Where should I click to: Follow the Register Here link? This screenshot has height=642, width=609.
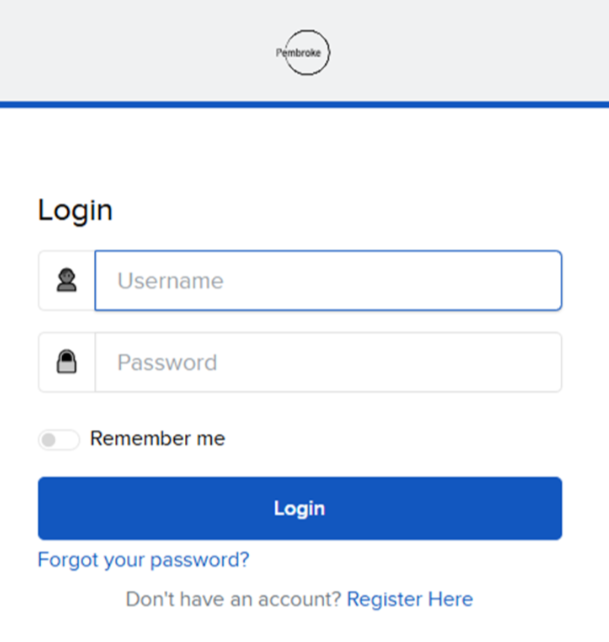410,599
